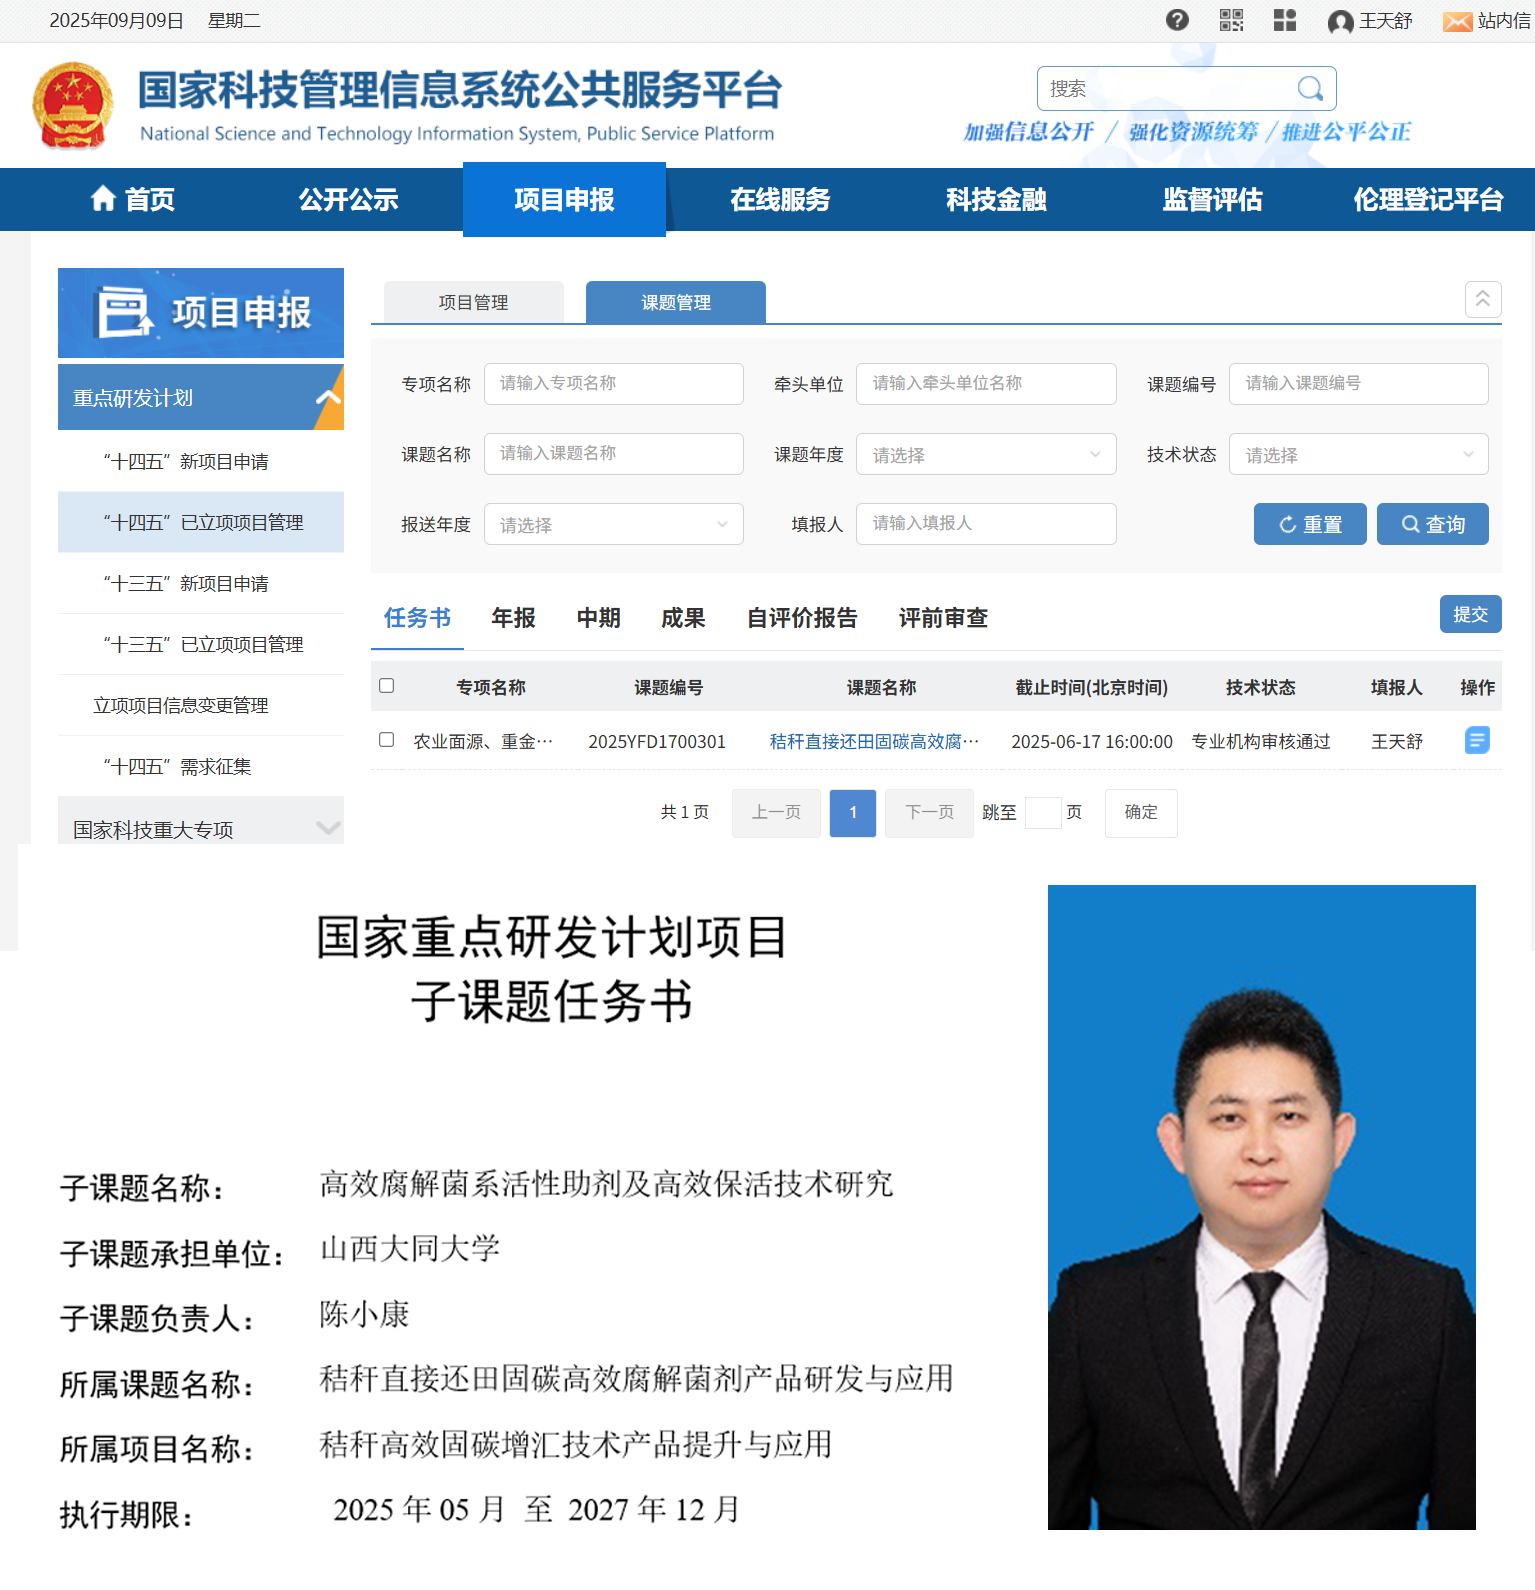Click page number 1 button

(853, 813)
